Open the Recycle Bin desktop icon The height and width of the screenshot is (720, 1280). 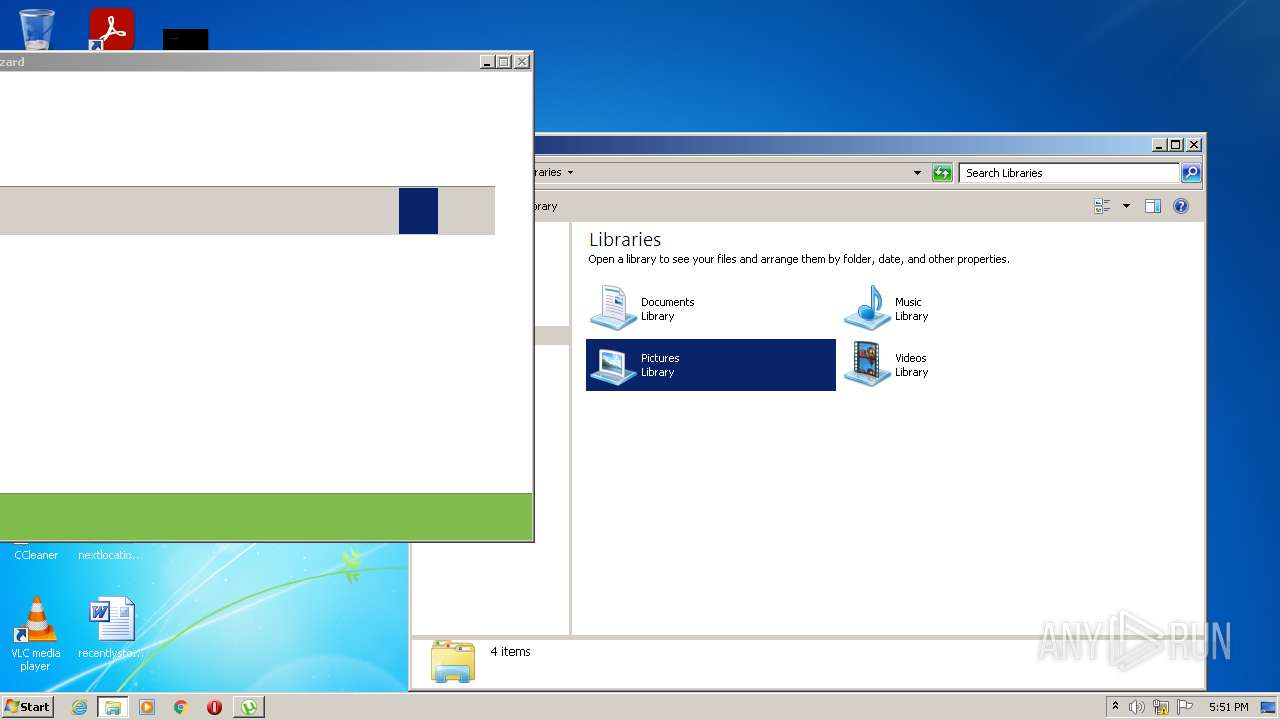(37, 28)
